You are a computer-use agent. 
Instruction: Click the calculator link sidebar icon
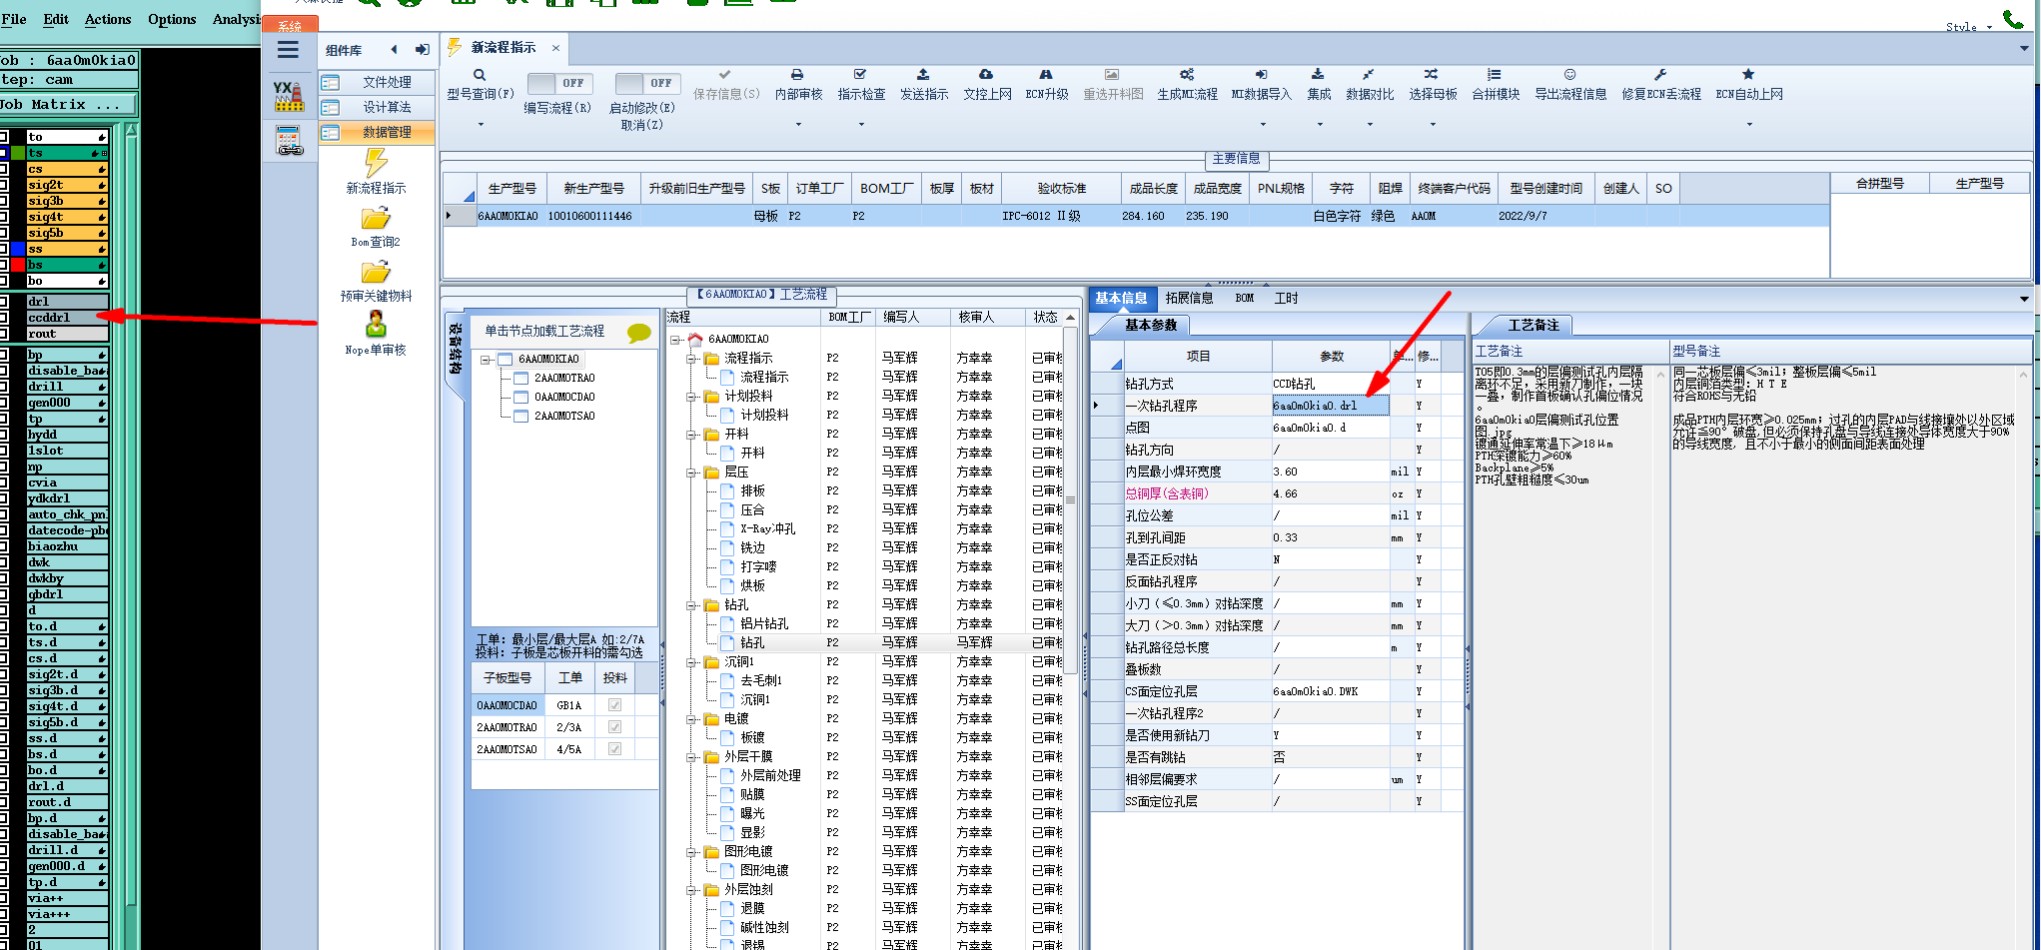coord(289,141)
